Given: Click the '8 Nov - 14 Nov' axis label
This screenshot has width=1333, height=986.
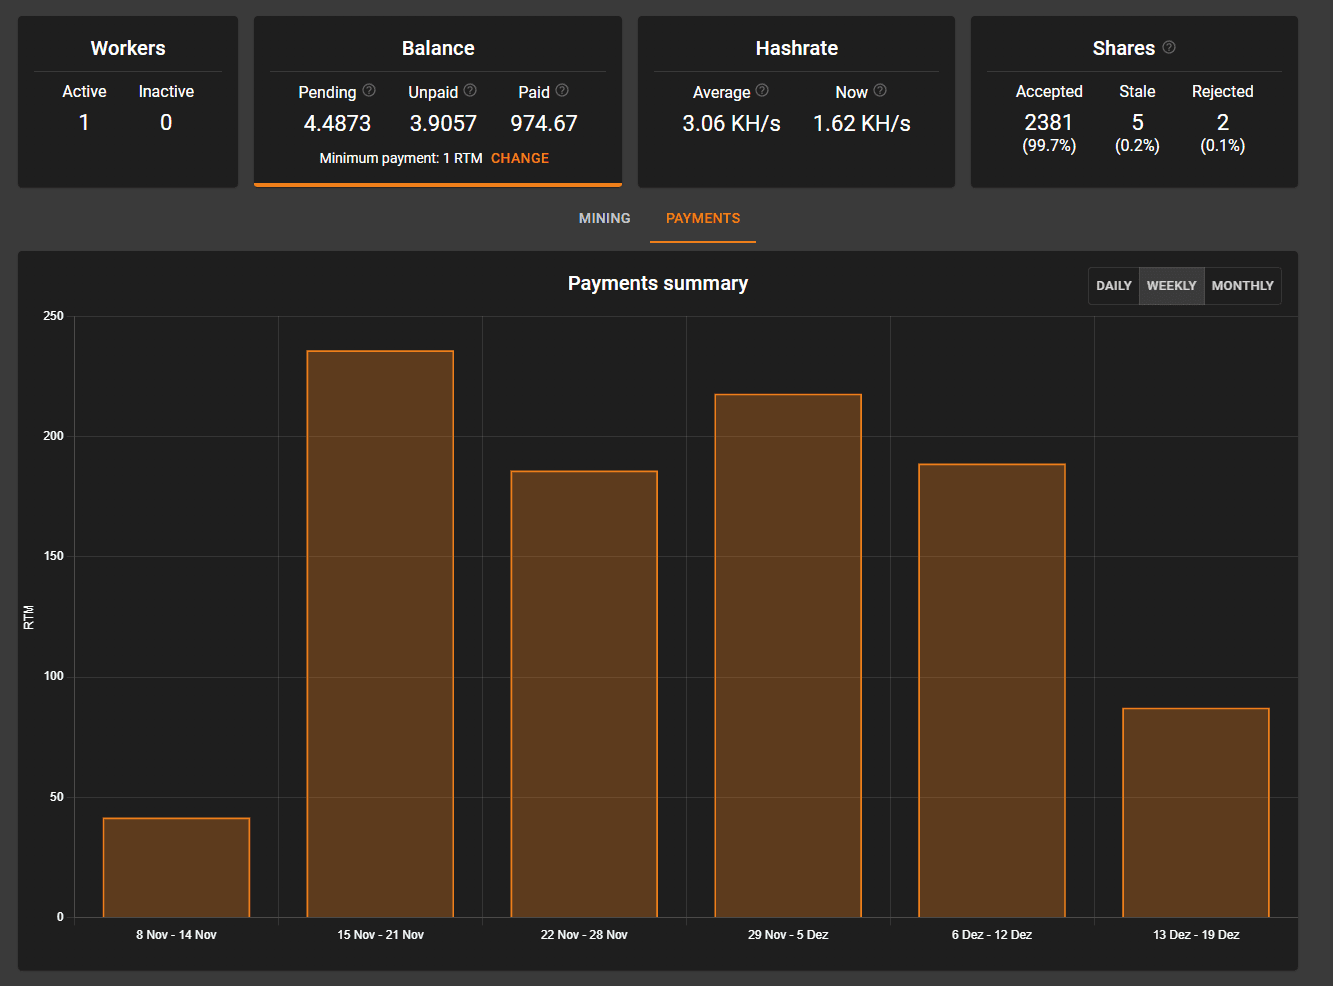Looking at the screenshot, I should 176,935.
